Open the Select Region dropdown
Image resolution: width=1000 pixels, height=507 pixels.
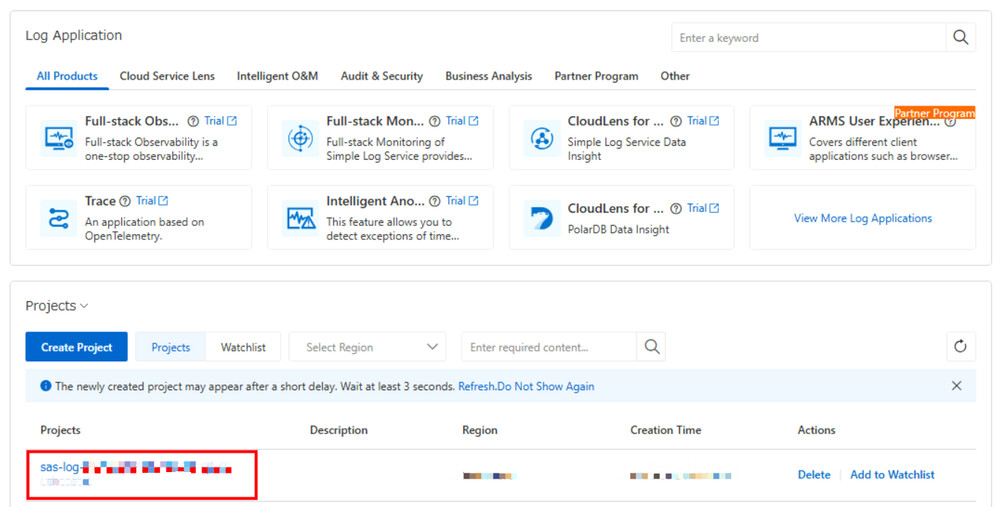point(367,347)
